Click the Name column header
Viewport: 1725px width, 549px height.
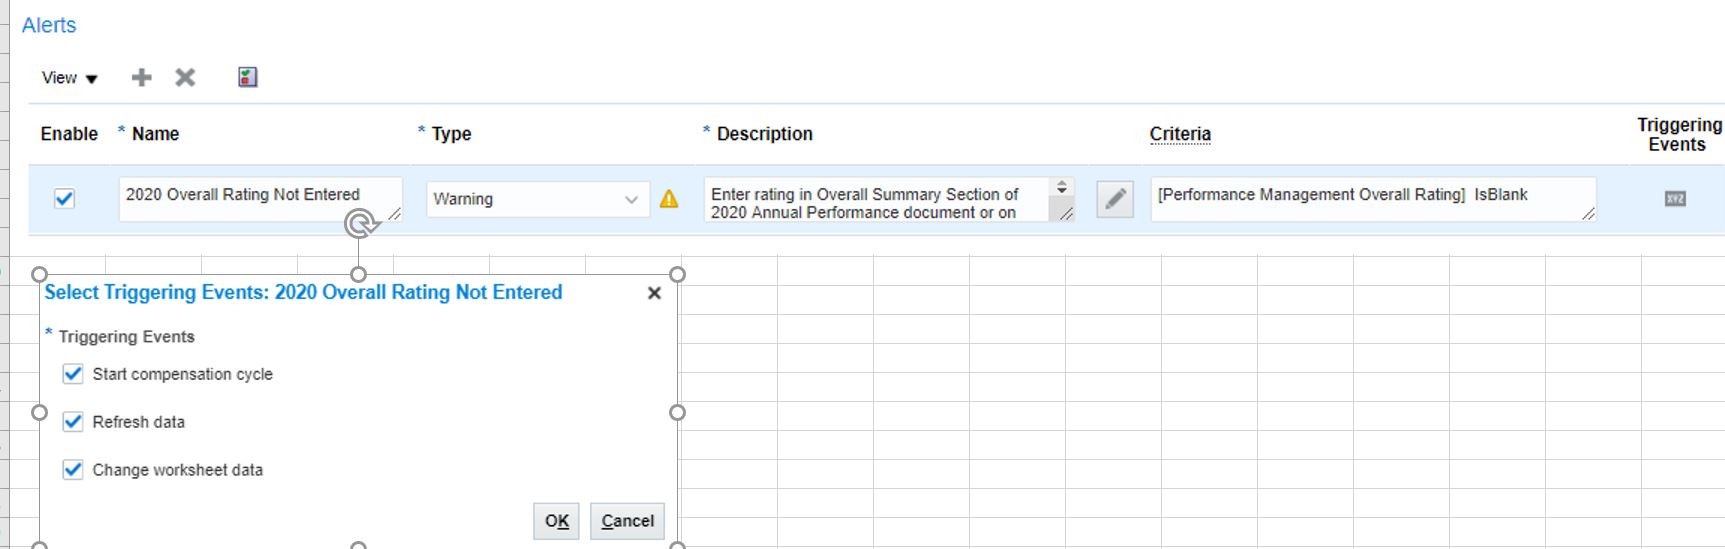click(x=155, y=134)
